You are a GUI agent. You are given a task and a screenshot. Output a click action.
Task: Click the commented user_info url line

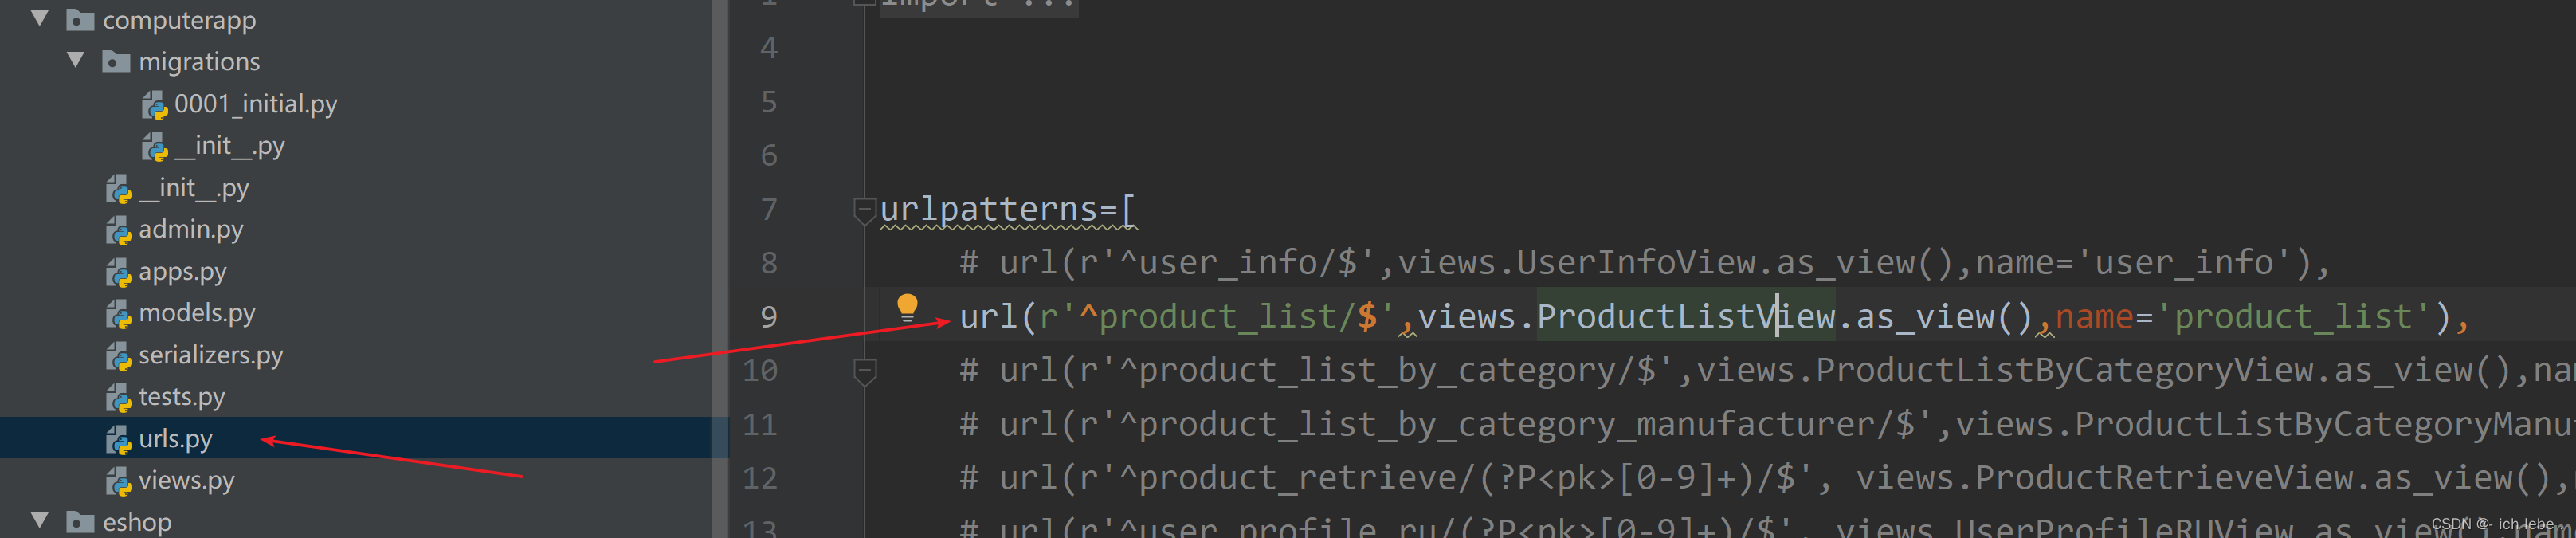click(x=1645, y=262)
